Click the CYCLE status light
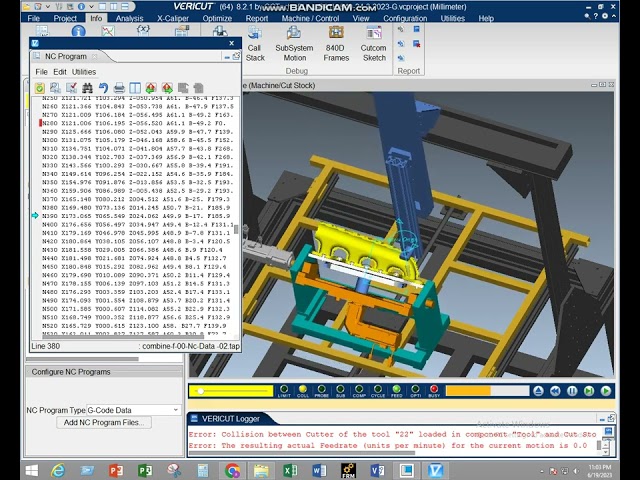Viewport: 640px width, 480px height. coord(378,391)
